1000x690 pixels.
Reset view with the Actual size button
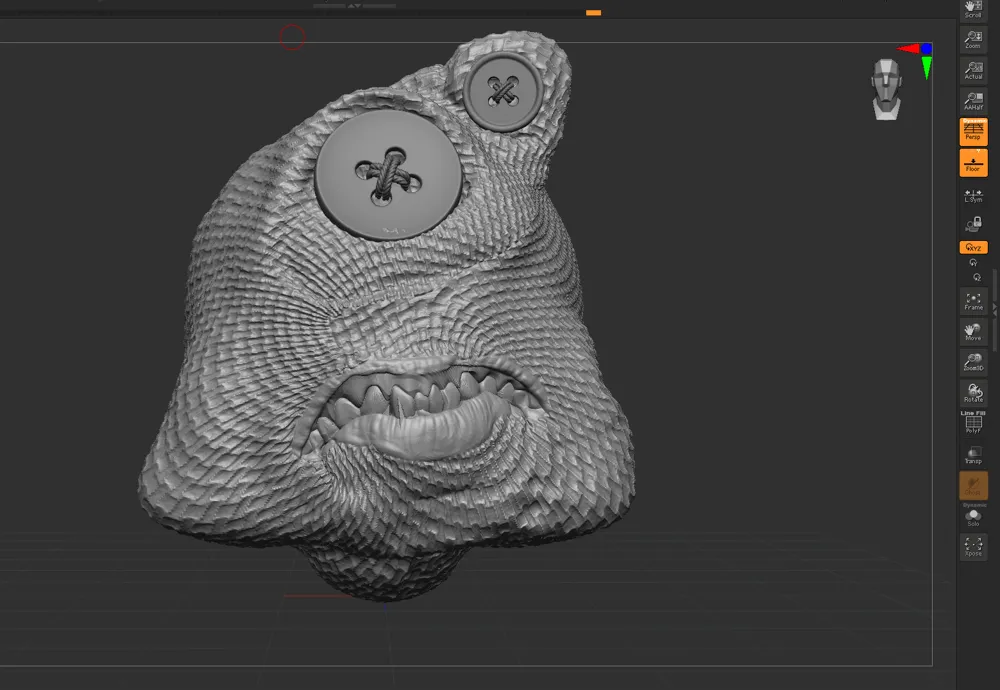(x=973, y=70)
